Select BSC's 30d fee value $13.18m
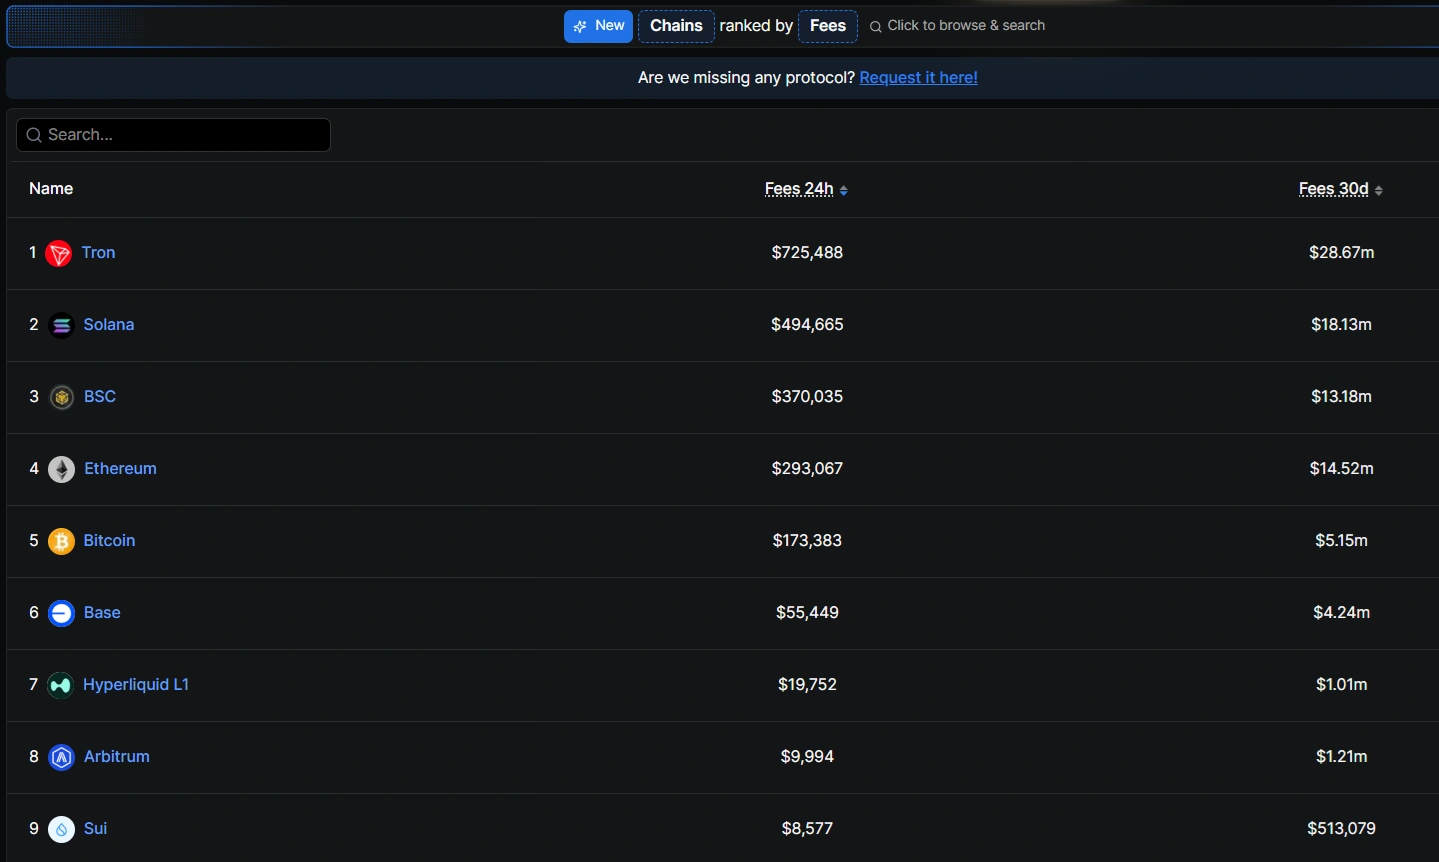This screenshot has height=862, width=1439. (1342, 397)
